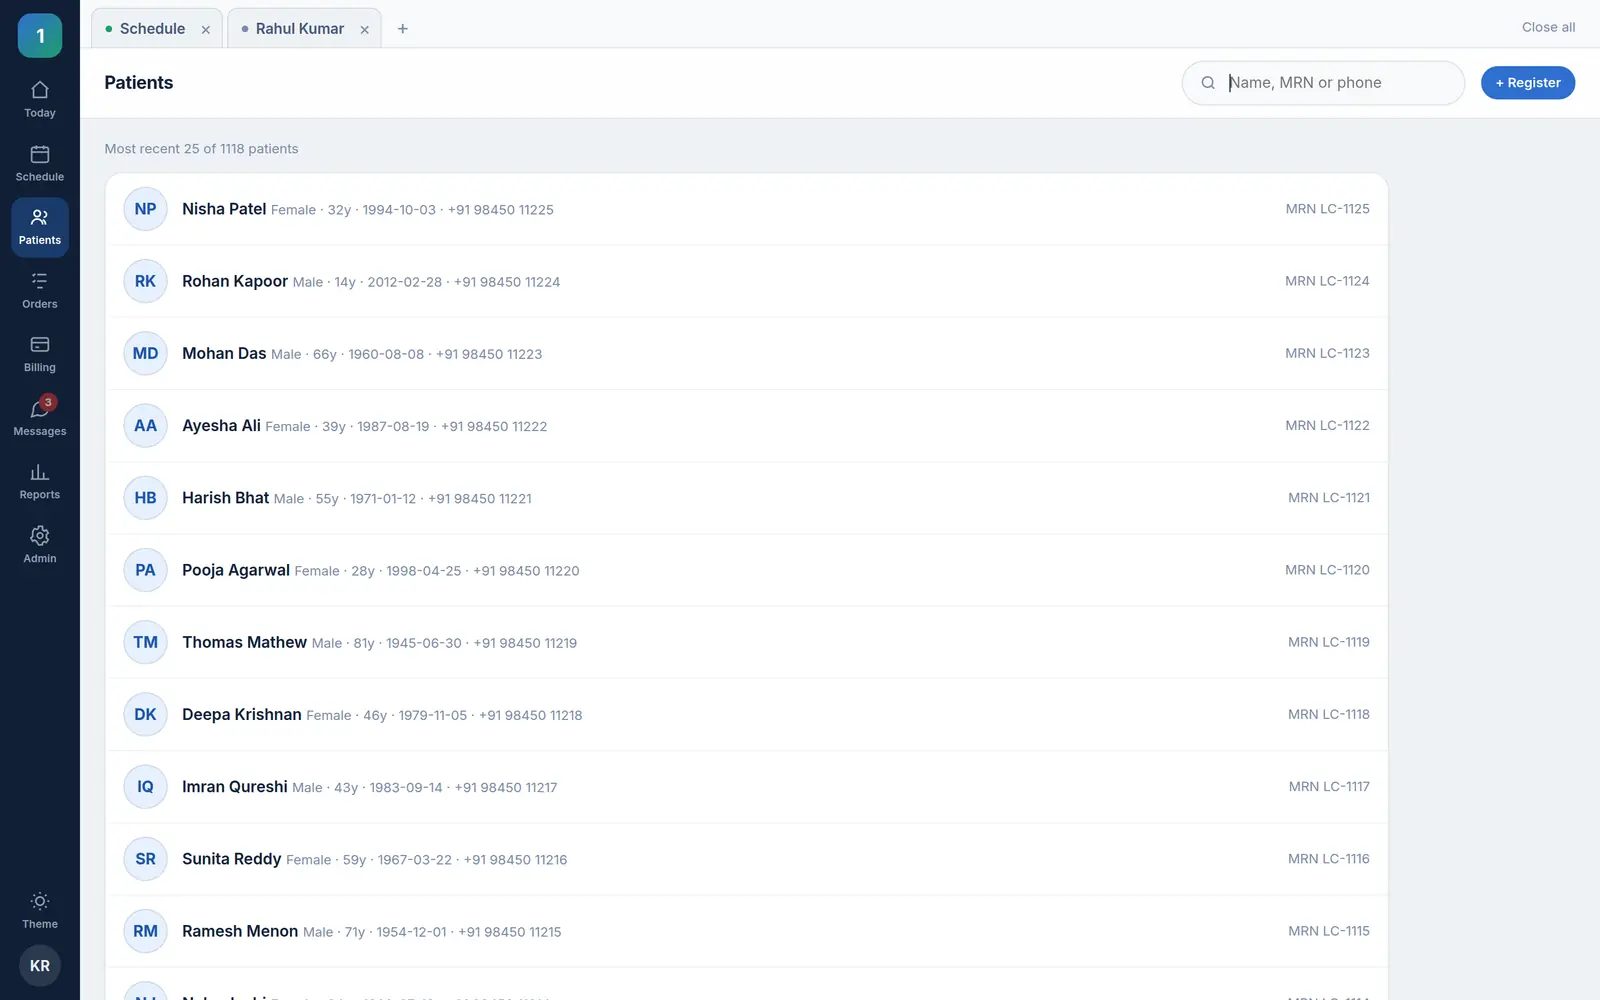This screenshot has width=1600, height=1000.
Task: Close the Rahul Kumar tab
Action: tap(365, 30)
